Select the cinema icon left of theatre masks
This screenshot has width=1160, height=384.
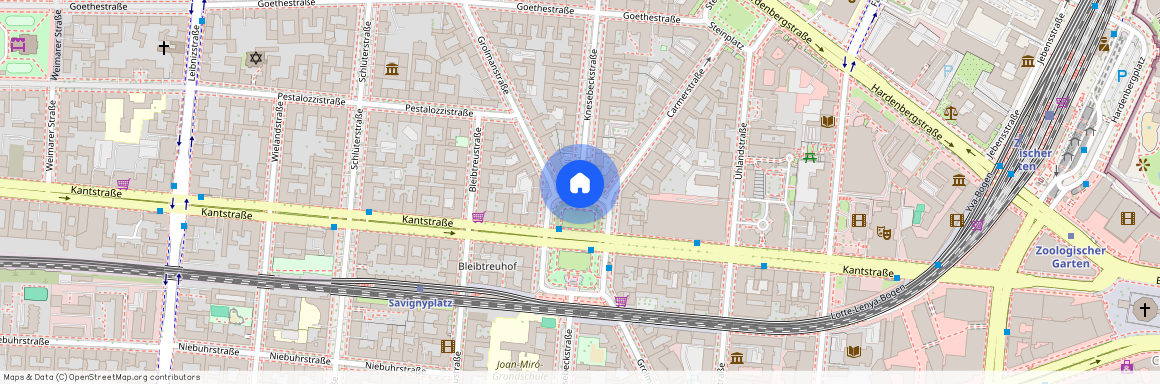(x=858, y=220)
